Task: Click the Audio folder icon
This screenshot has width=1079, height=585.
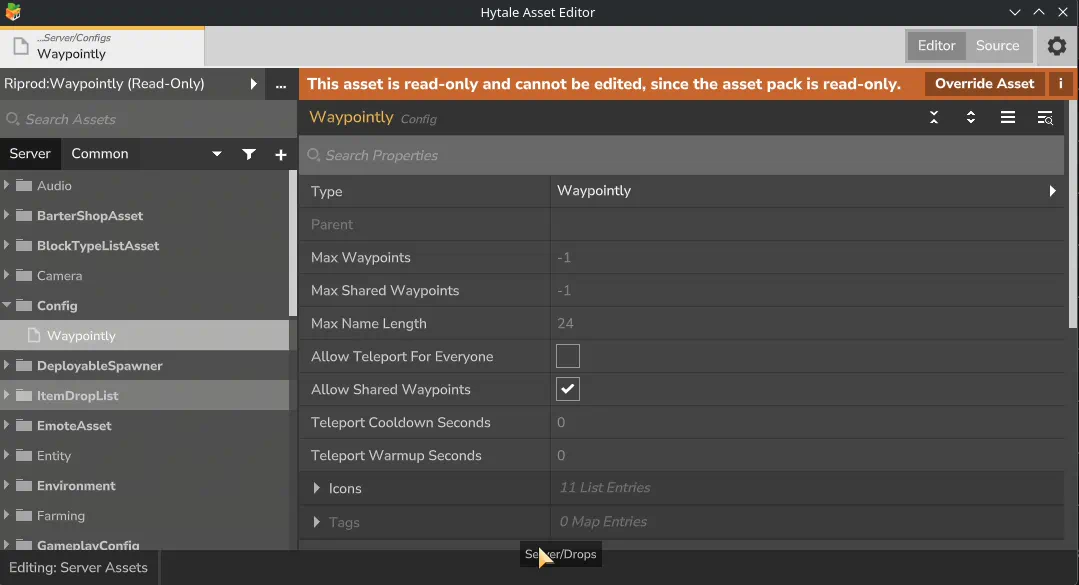Action: coord(24,185)
